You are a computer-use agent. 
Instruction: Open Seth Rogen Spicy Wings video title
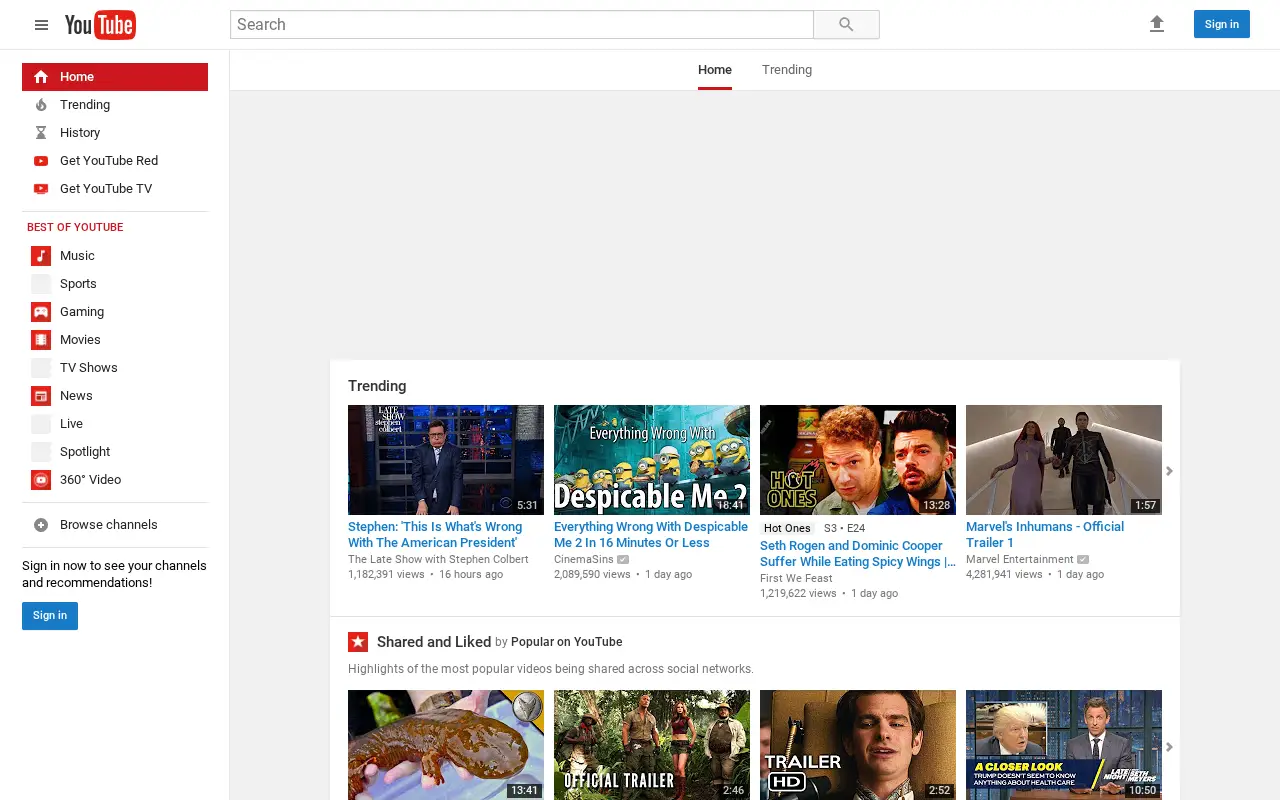click(x=858, y=554)
